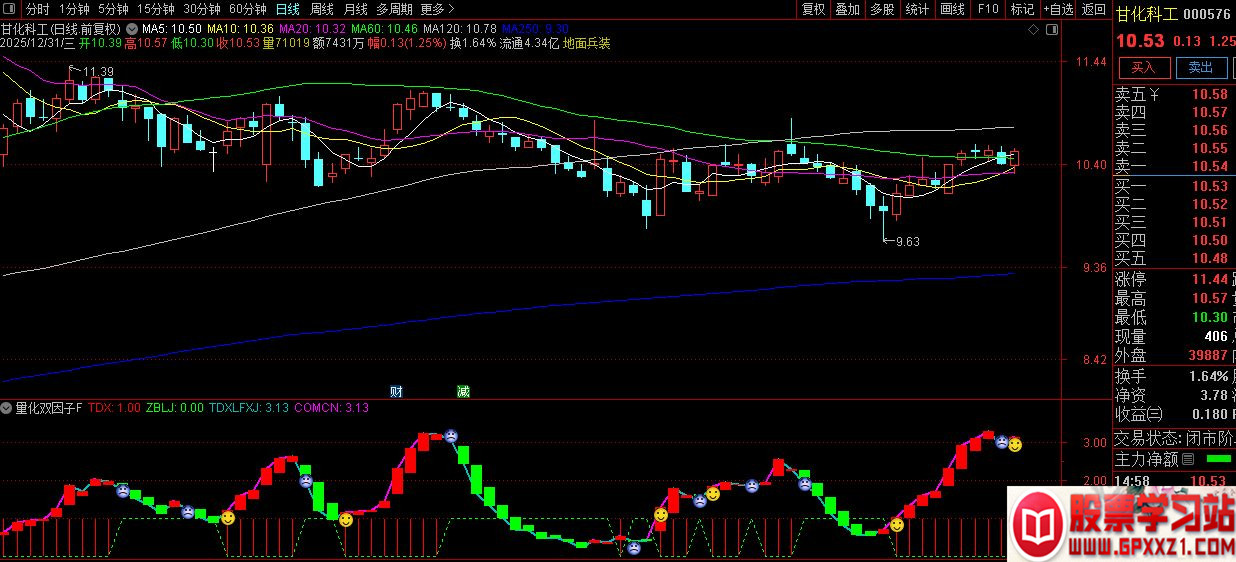Click the 减 marker on the chart
Image resolution: width=1236 pixels, height=562 pixels.
tap(462, 391)
